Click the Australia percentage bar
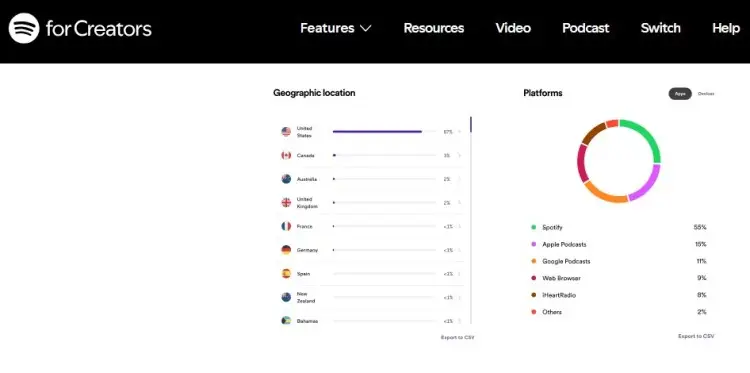This screenshot has height=373, width=750. pos(384,179)
